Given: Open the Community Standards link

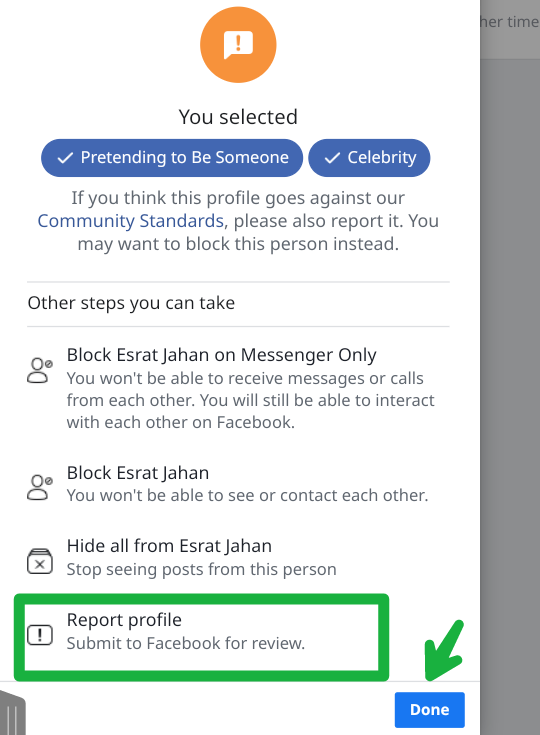Looking at the screenshot, I should point(131,221).
